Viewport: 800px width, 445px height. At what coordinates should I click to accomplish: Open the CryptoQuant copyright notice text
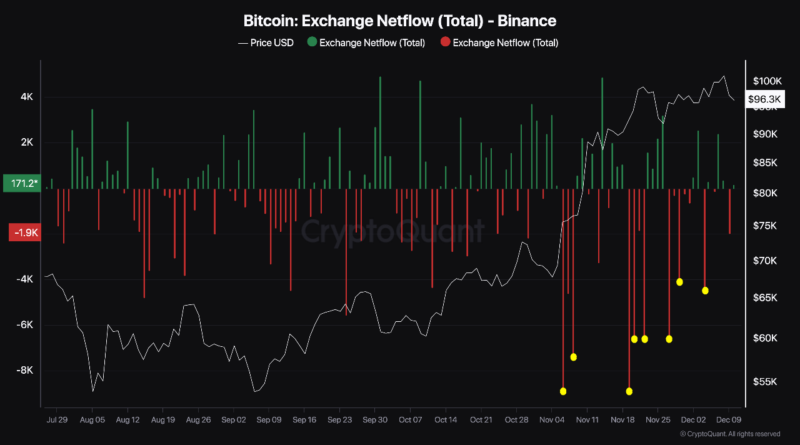tap(732, 435)
